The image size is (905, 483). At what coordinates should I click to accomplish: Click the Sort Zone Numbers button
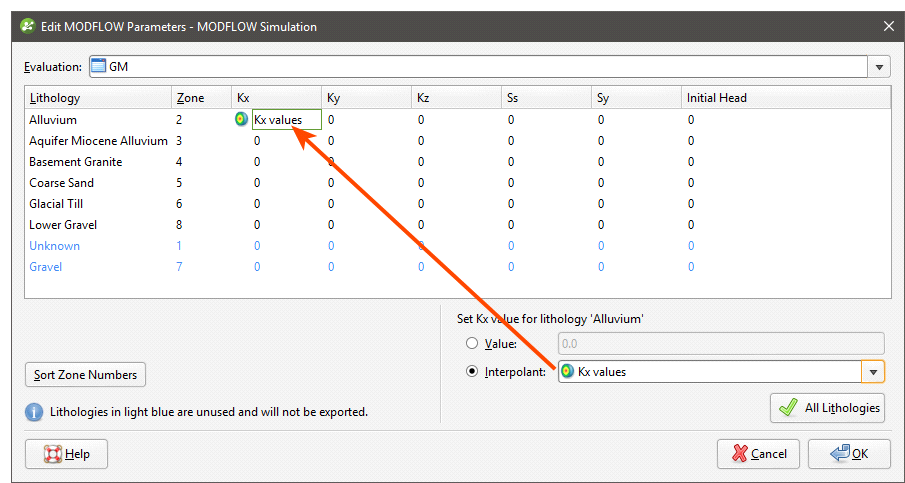[85, 375]
